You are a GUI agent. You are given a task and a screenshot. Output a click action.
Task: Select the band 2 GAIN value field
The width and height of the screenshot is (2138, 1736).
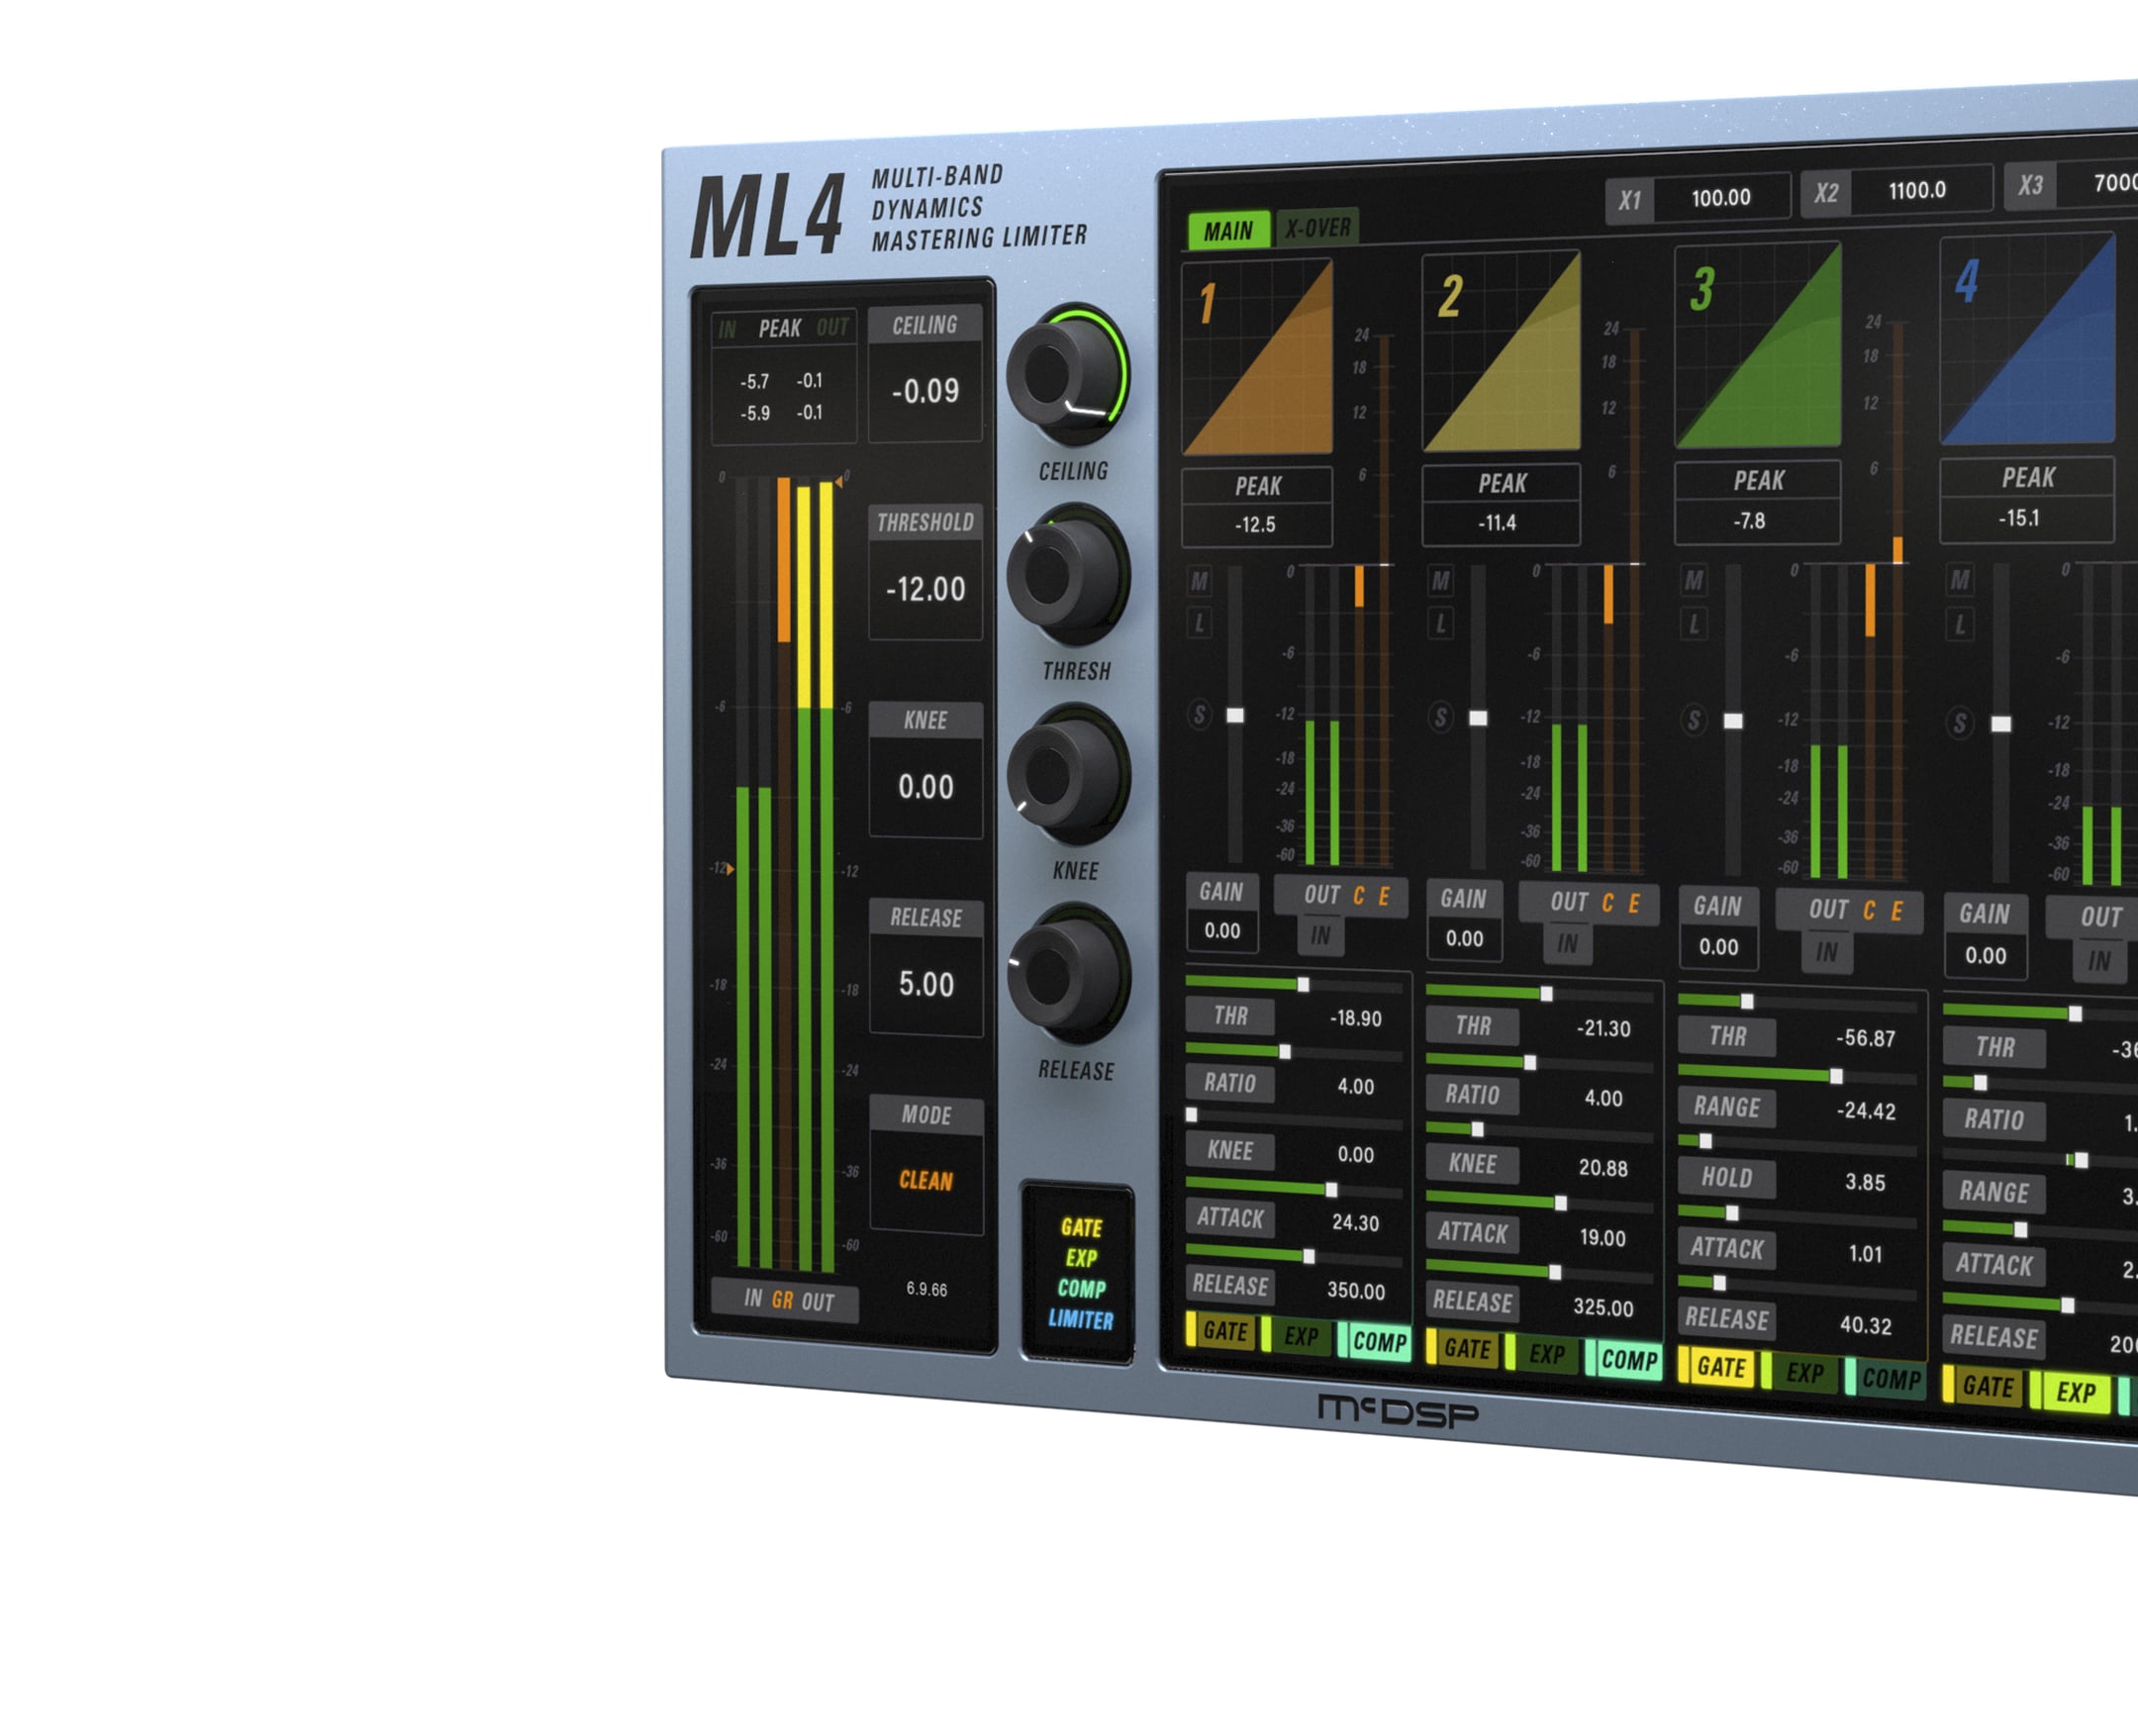click(1465, 939)
